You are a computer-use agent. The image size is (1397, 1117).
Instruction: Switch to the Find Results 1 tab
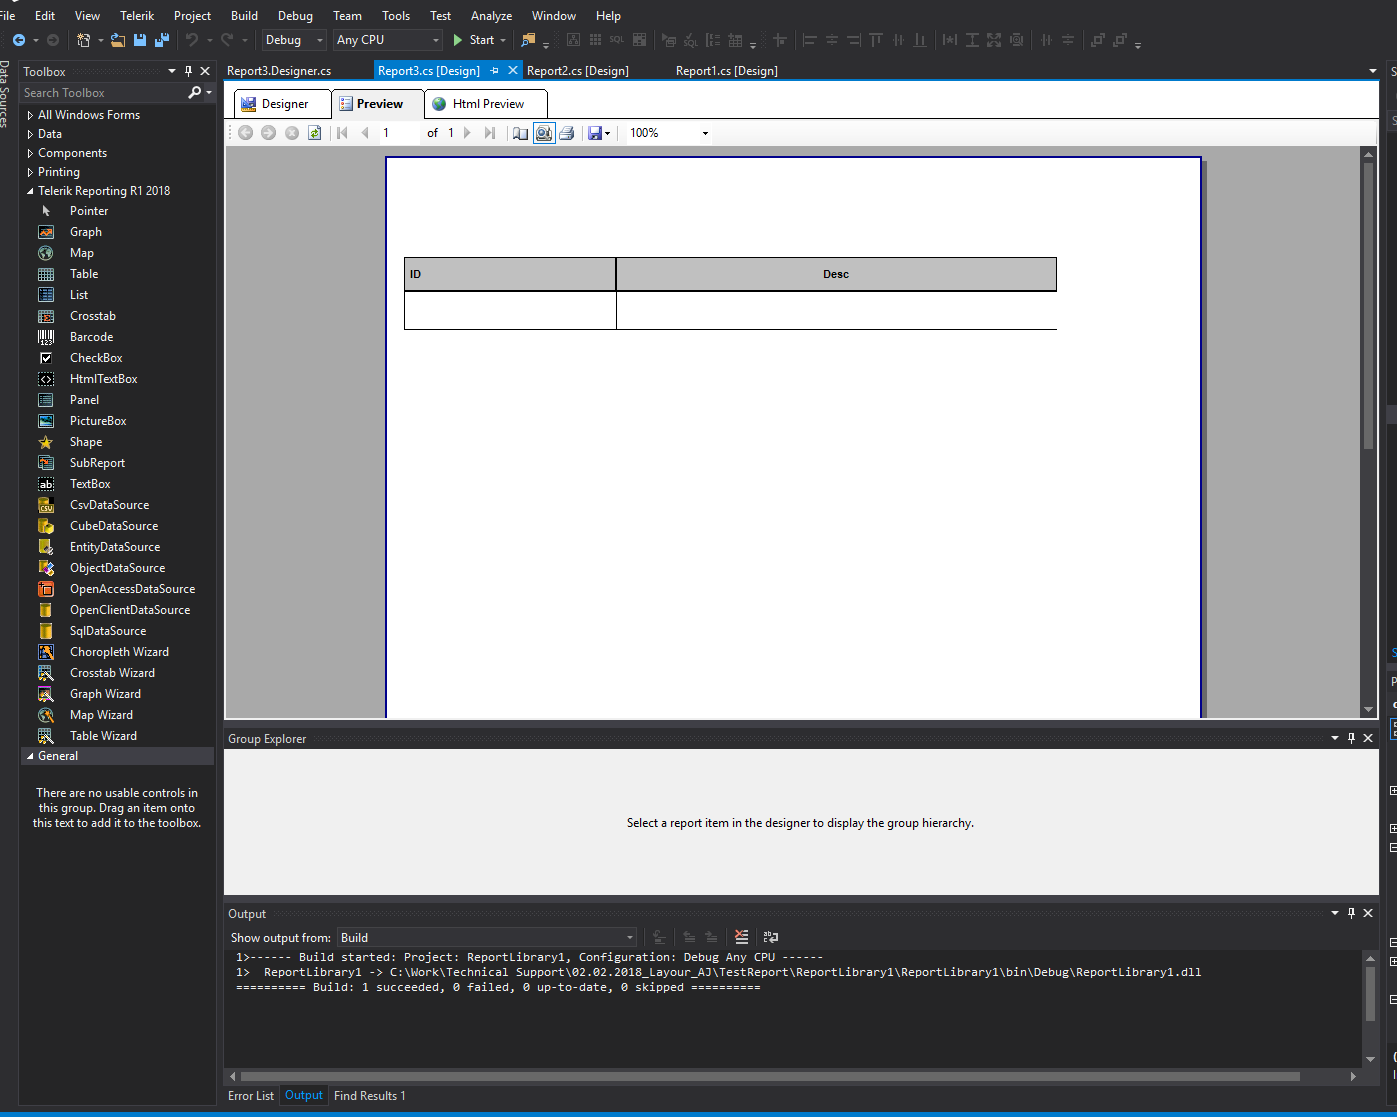(x=370, y=1096)
